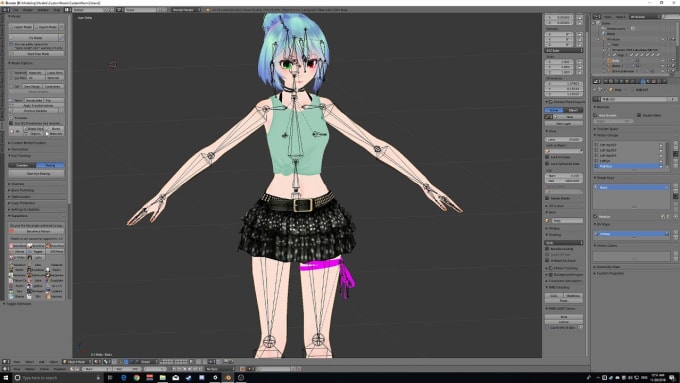Screen dimensions: 680x383
Task: Add a new vertex group with plus icon
Action: click(676, 143)
